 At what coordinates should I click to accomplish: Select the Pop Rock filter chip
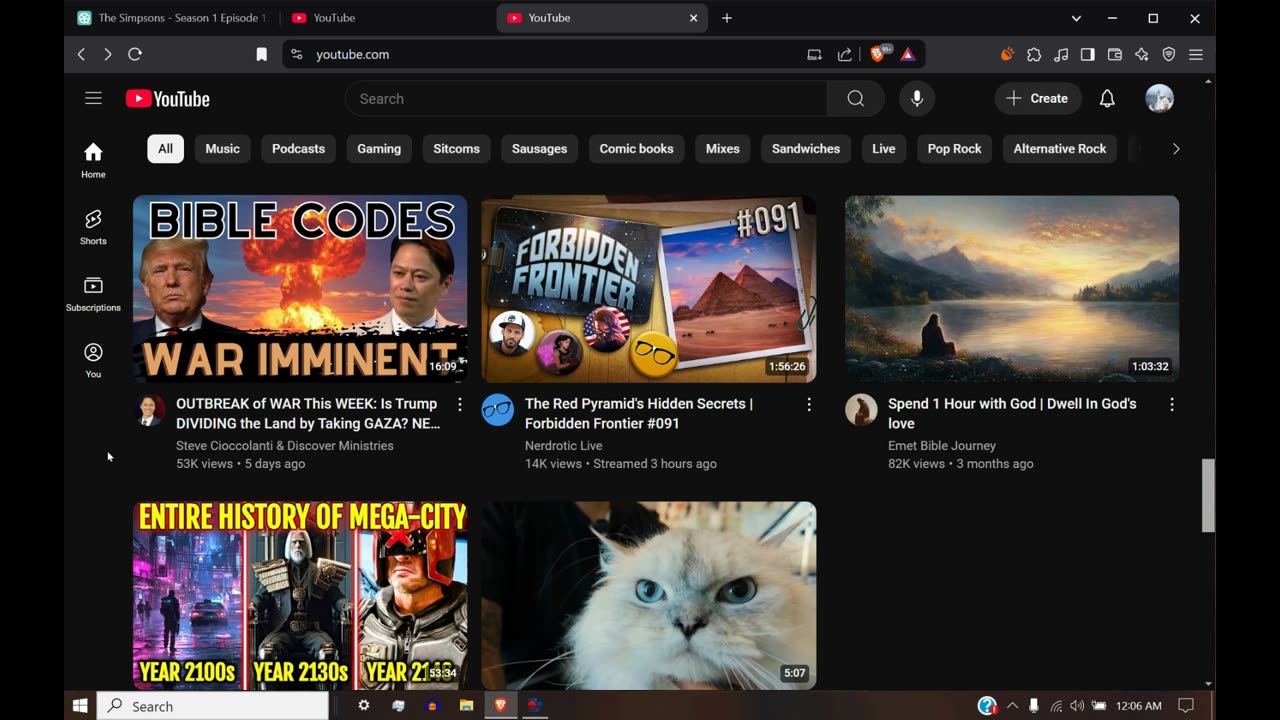(x=954, y=149)
